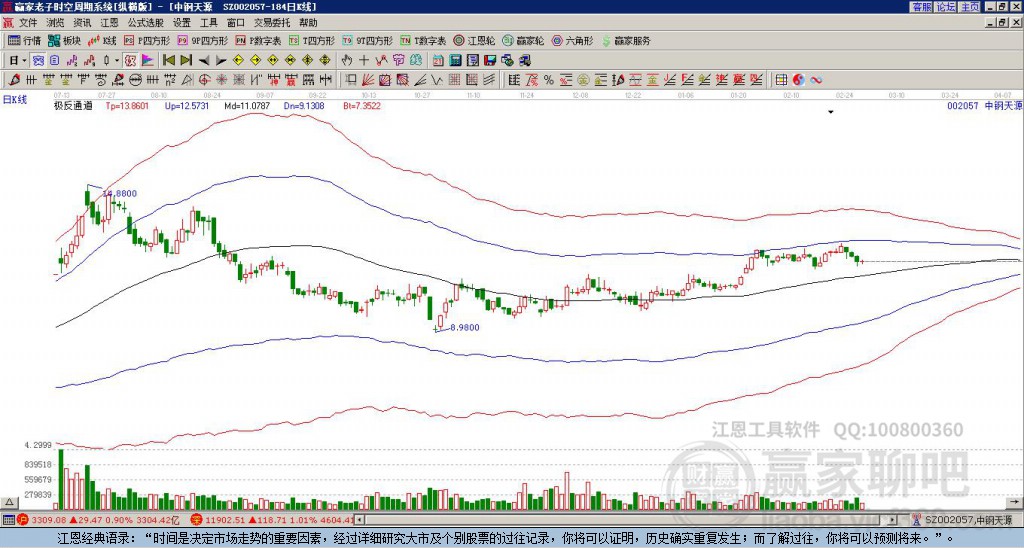Open the P四方形 tool
This screenshot has width=1024, height=548.
[147, 41]
